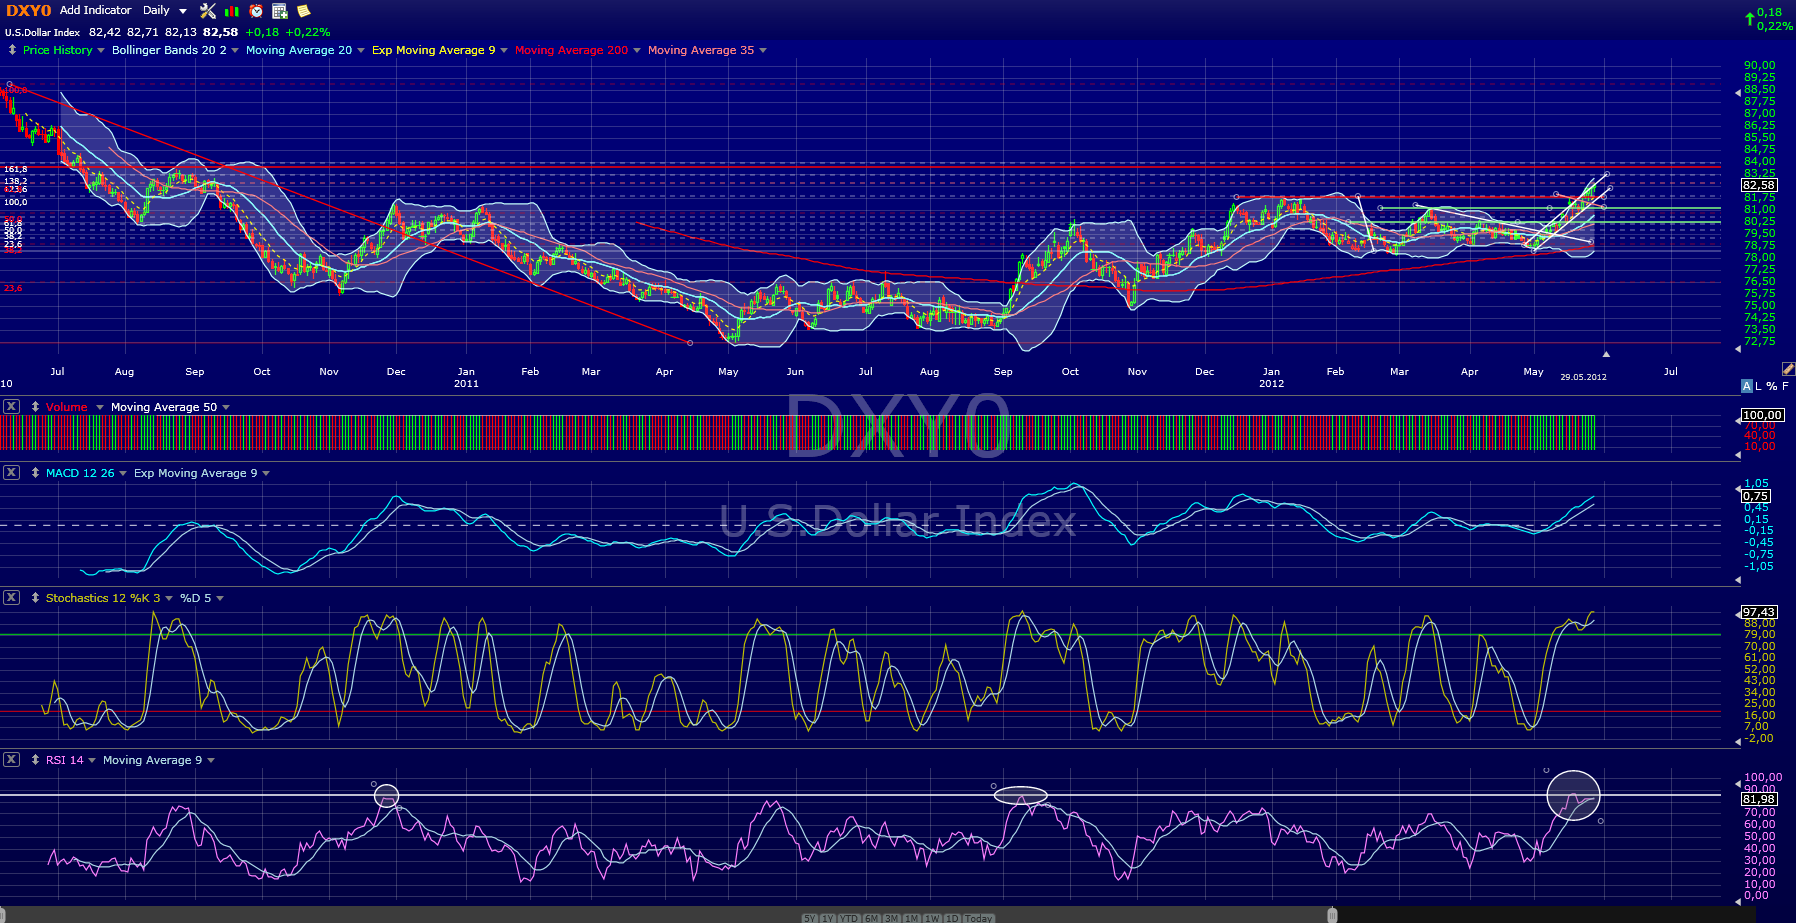The image size is (1796, 923).
Task: Close the MACD indicator panel
Action: [x=11, y=472]
